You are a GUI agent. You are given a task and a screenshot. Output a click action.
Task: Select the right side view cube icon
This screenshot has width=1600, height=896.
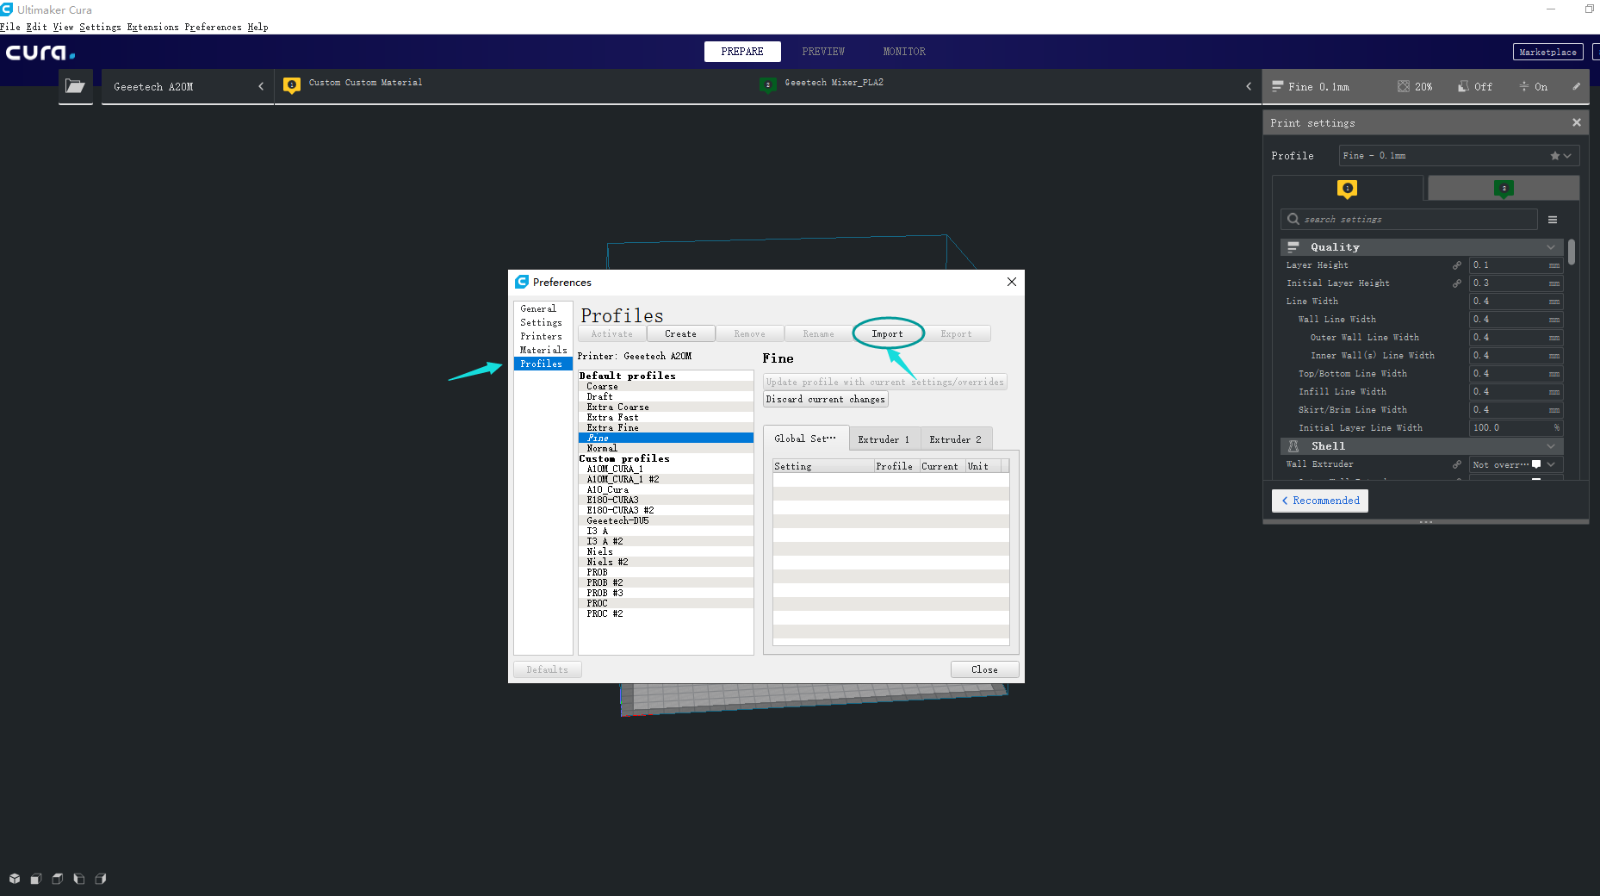click(100, 879)
